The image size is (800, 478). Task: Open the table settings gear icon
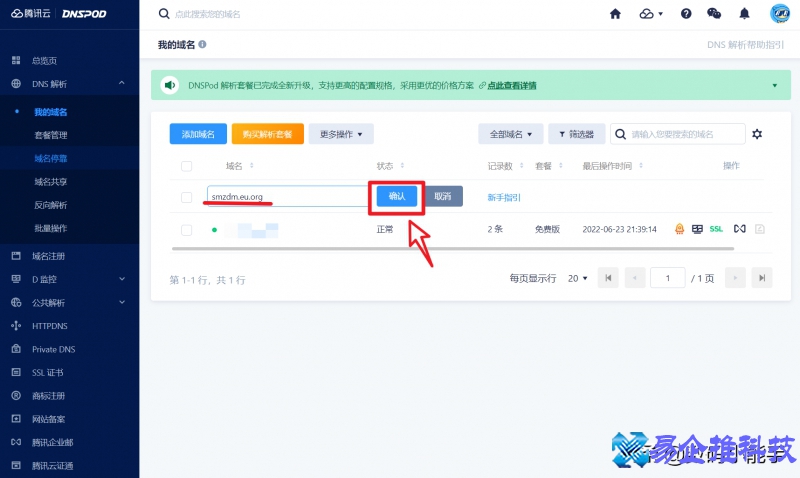coord(757,134)
